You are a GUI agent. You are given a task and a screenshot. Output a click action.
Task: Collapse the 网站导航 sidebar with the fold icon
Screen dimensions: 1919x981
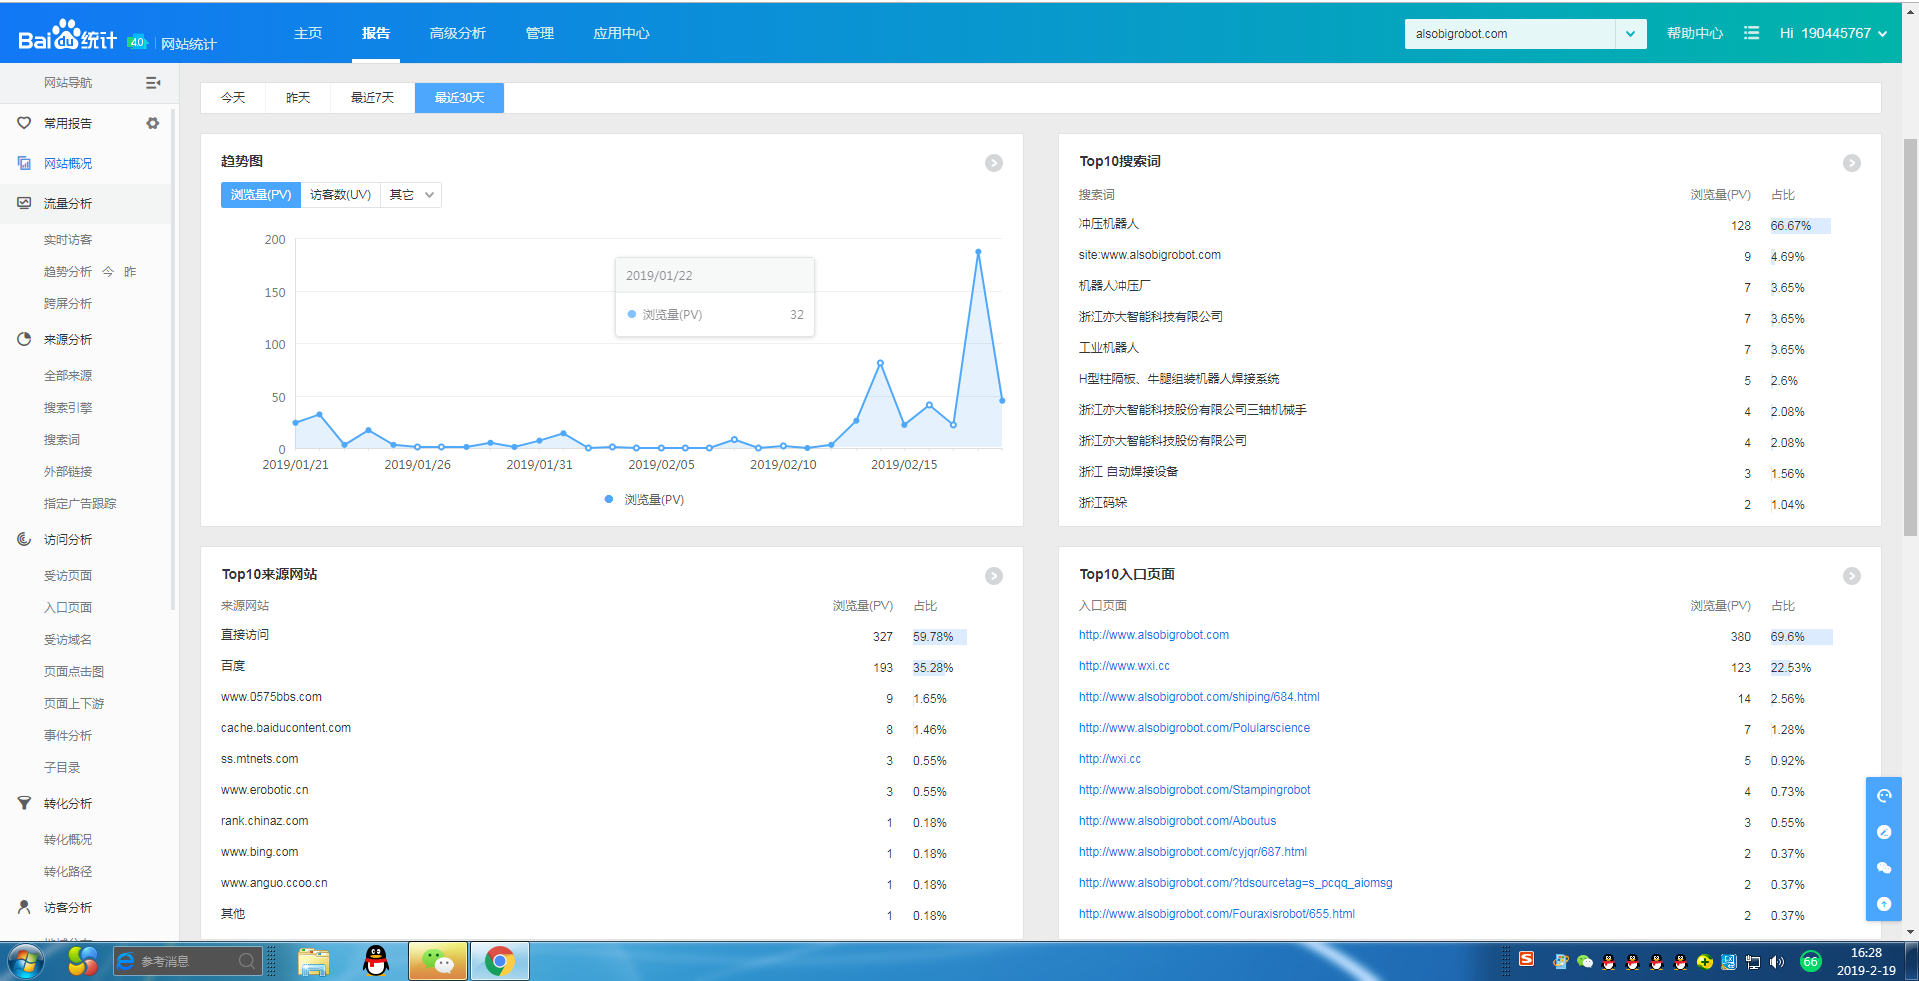(x=153, y=83)
